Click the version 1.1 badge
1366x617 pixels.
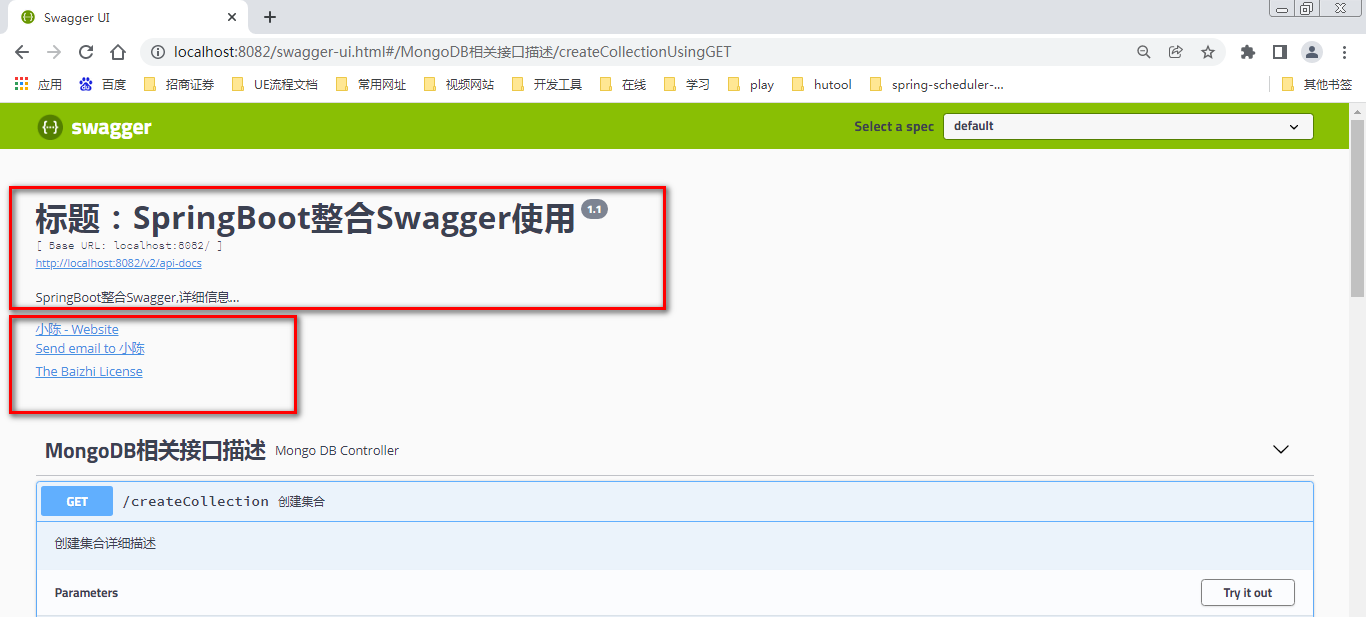click(594, 209)
